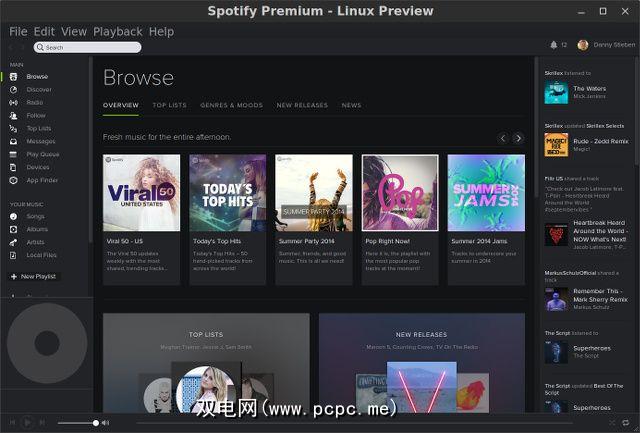The image size is (640, 433).
Task: Open the Devices icon in sidebar
Action: [13, 167]
